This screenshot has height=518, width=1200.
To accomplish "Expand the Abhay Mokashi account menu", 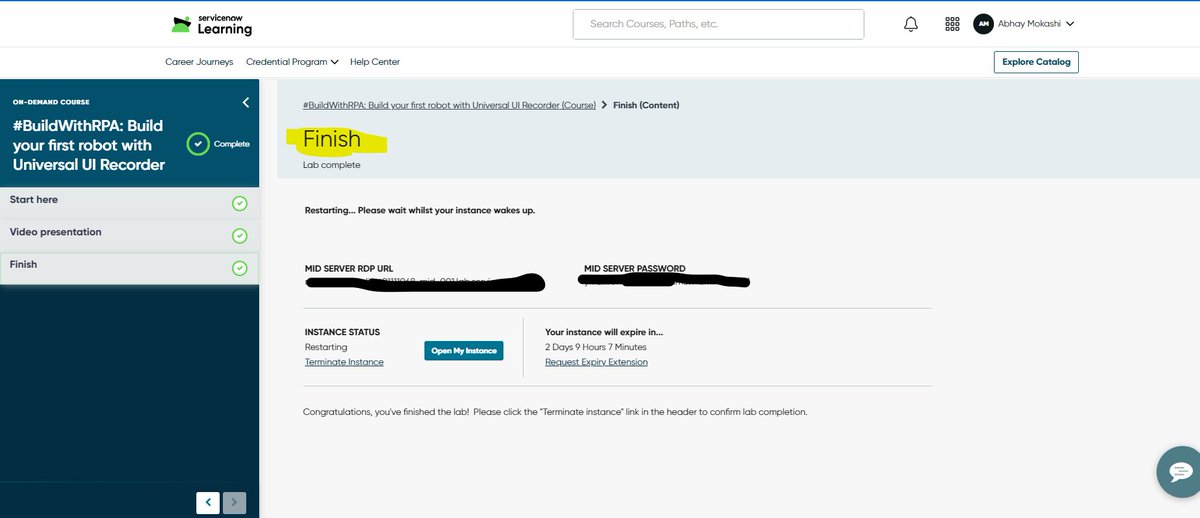I will pos(1037,24).
